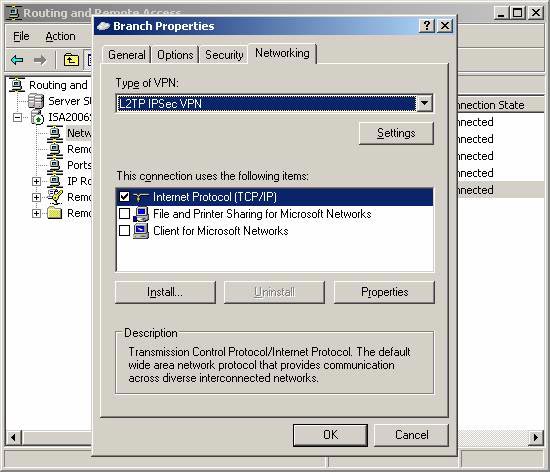The height and width of the screenshot is (472, 550).
Task: Collapse the ISA2006 server tree node
Action: [x=17, y=117]
